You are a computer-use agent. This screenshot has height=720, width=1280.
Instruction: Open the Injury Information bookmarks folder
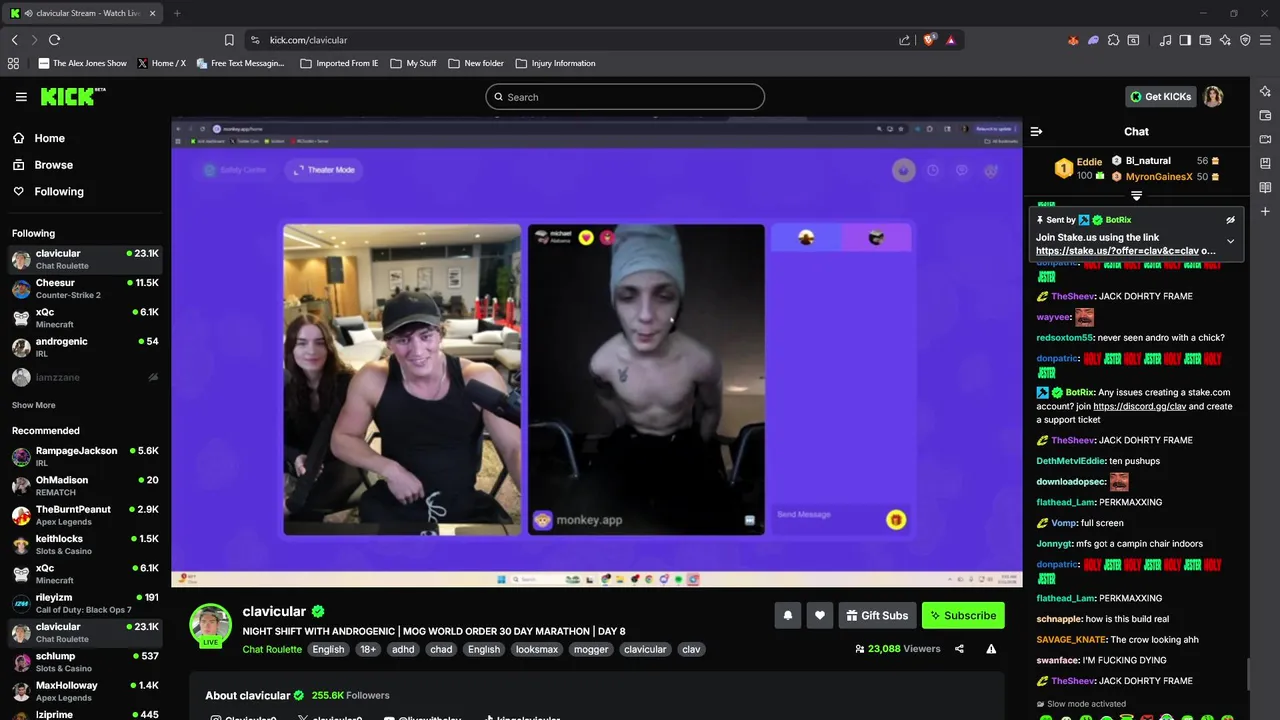555,63
